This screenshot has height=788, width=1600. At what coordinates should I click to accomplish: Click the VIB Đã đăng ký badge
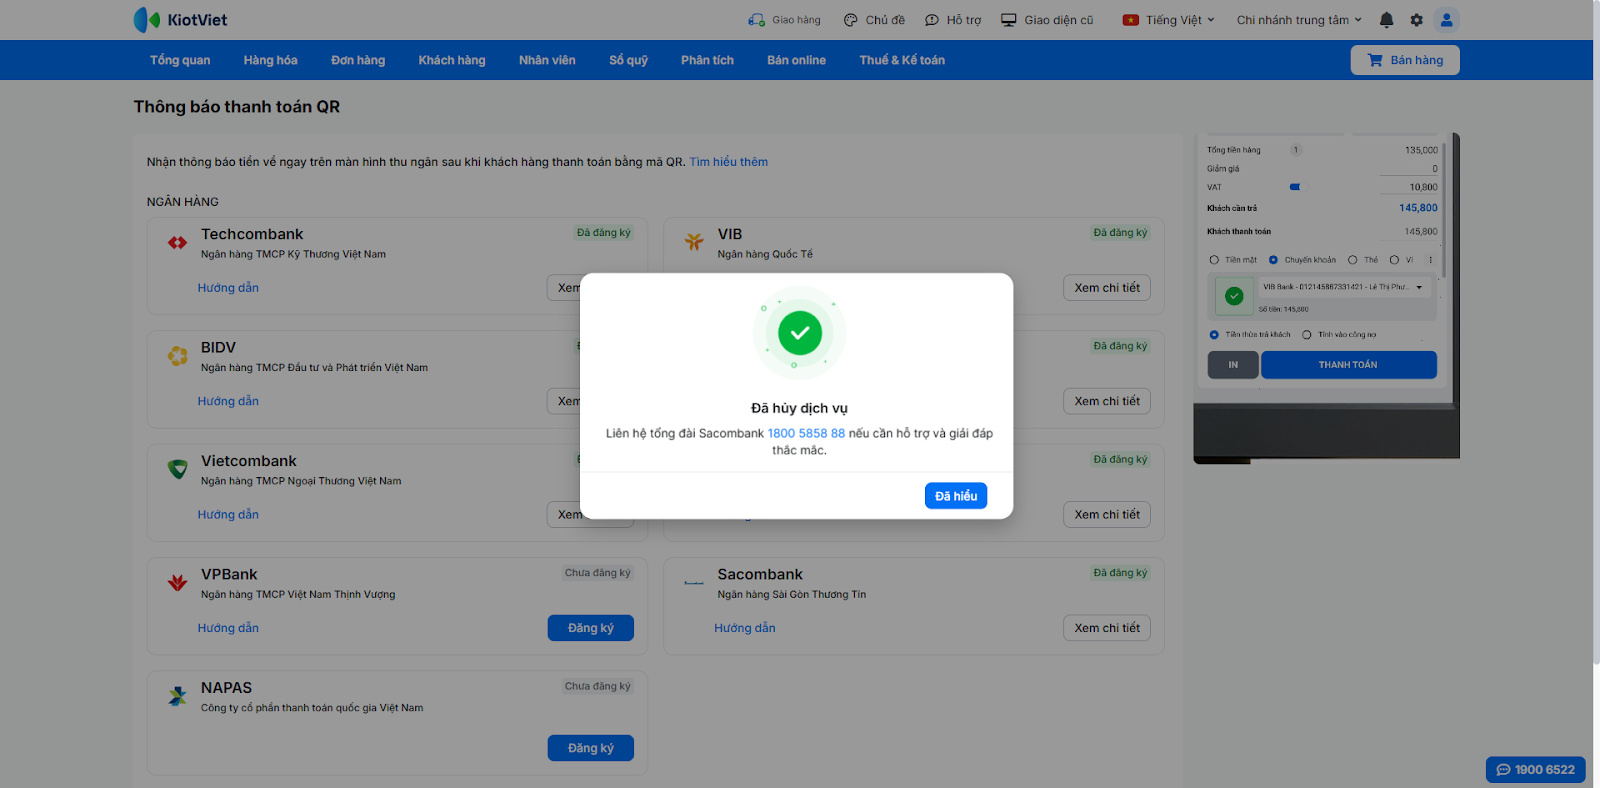point(1120,233)
